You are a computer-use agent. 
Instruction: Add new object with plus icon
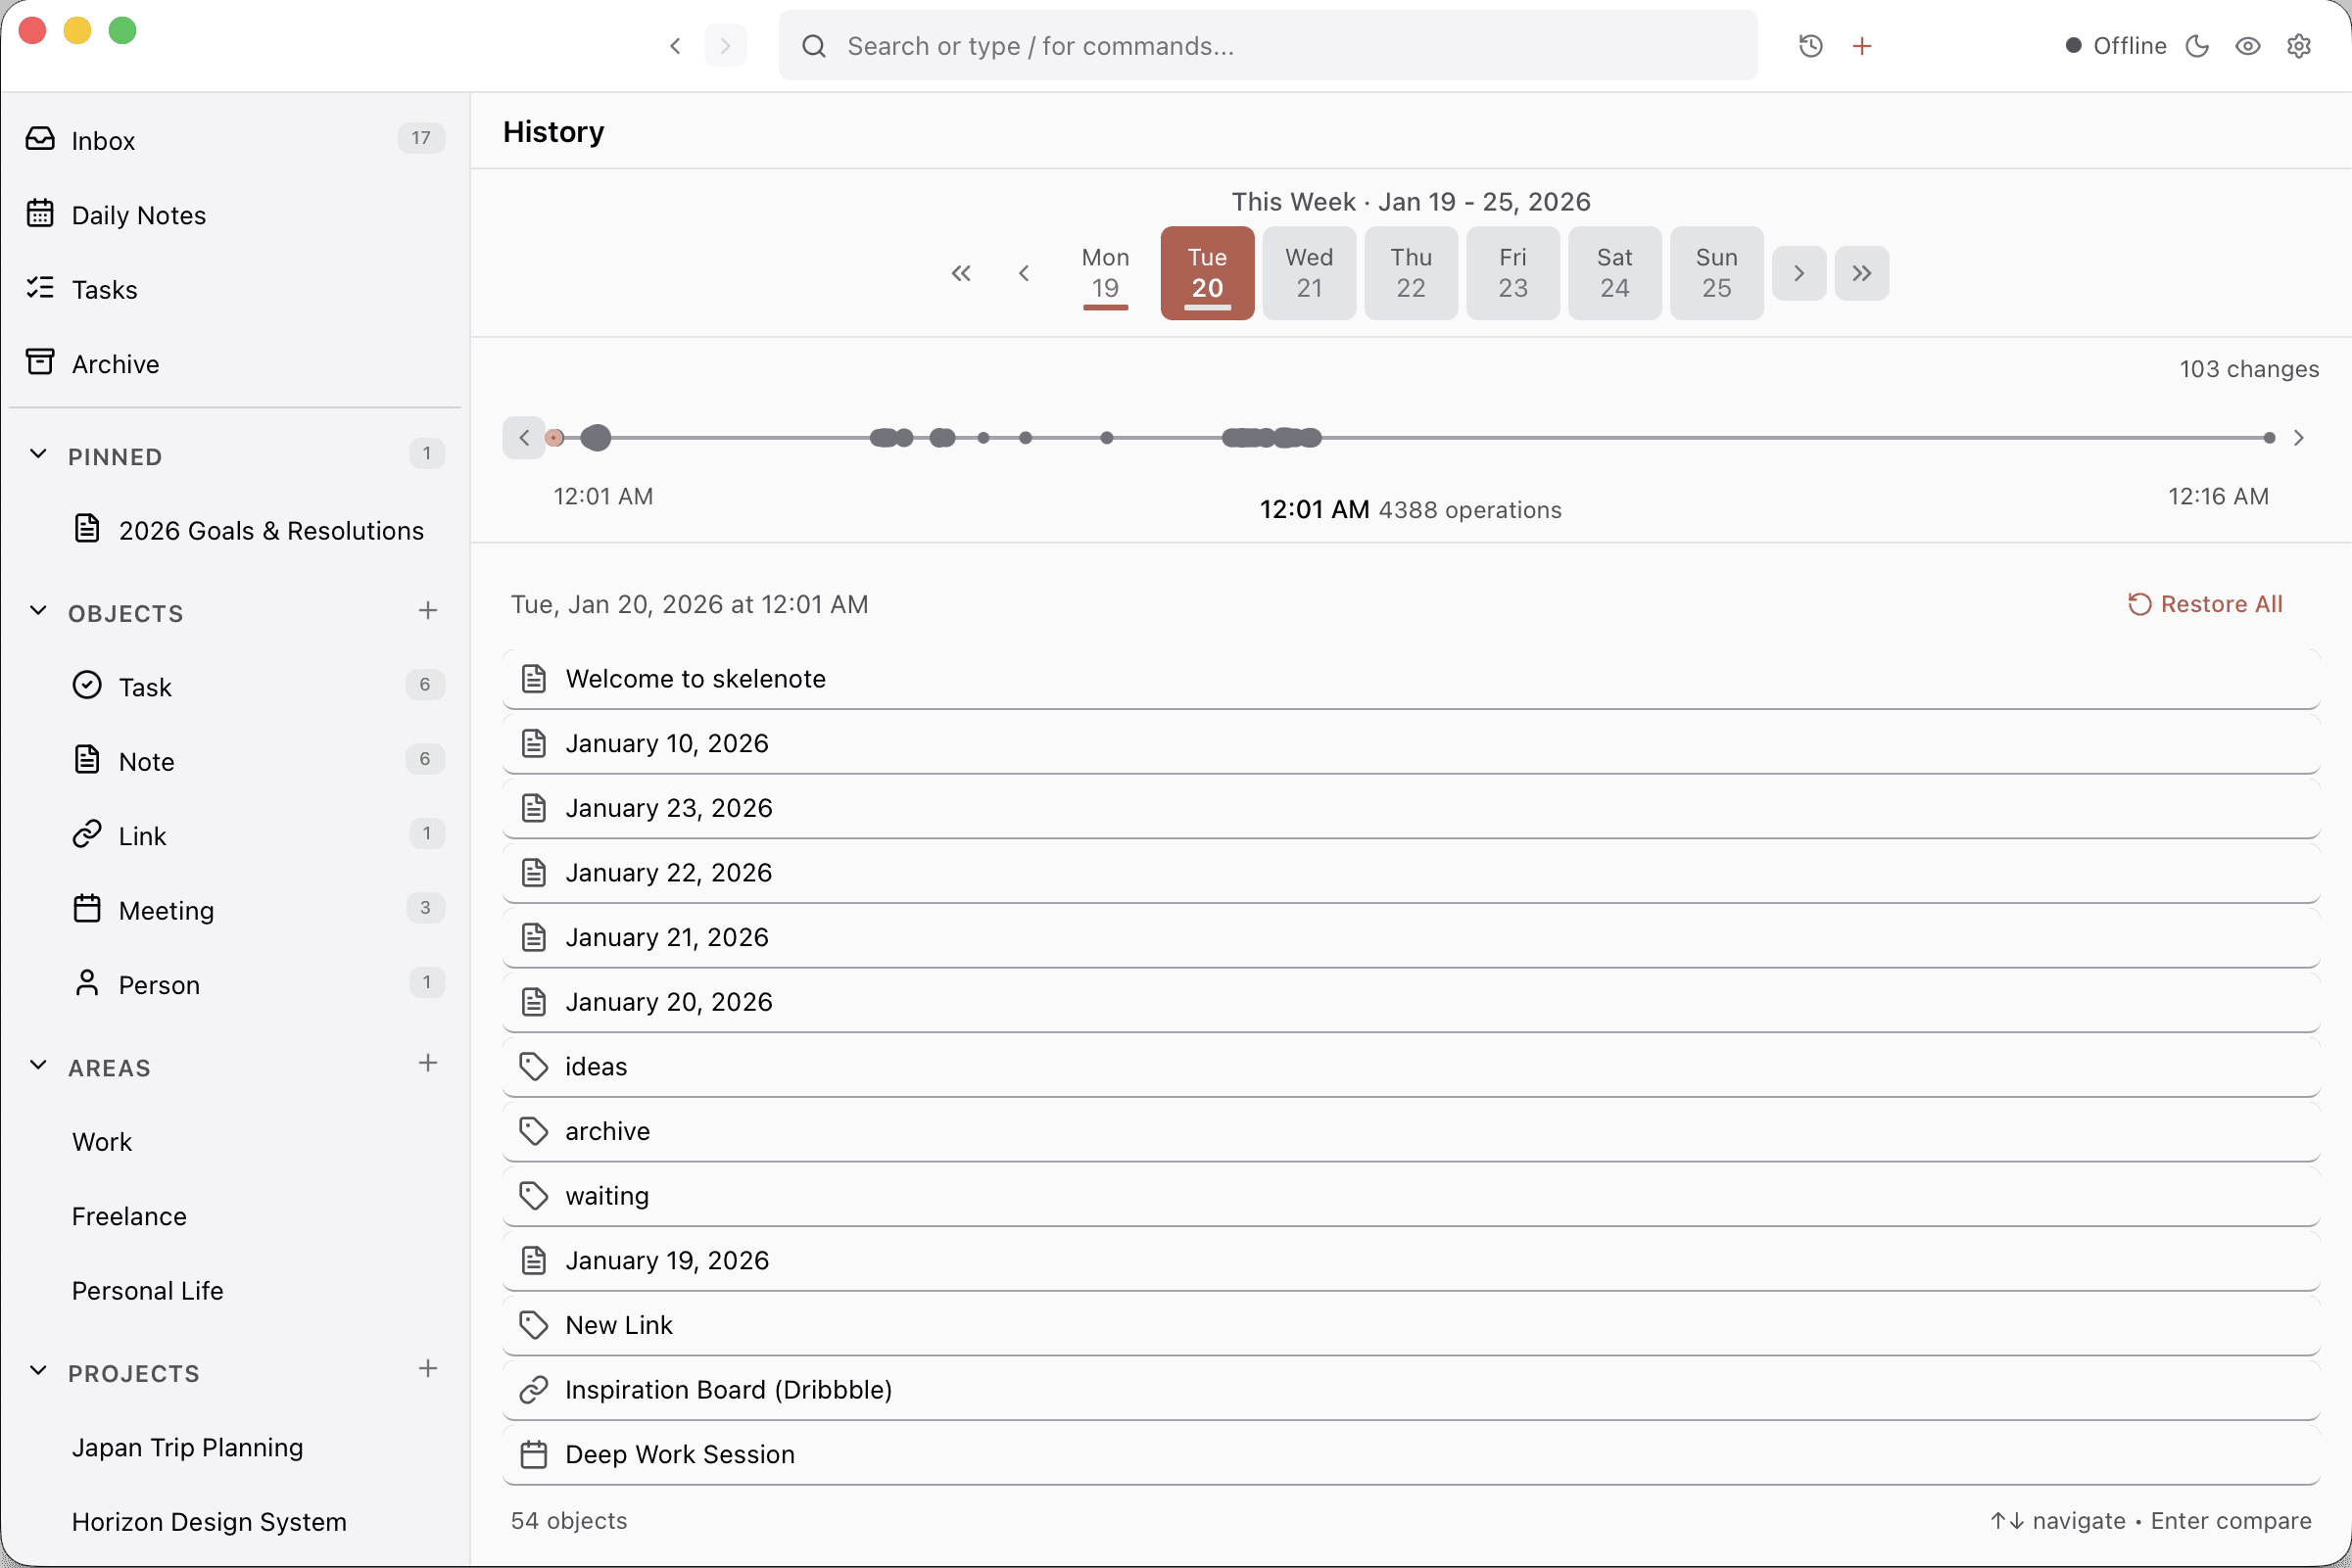point(428,611)
